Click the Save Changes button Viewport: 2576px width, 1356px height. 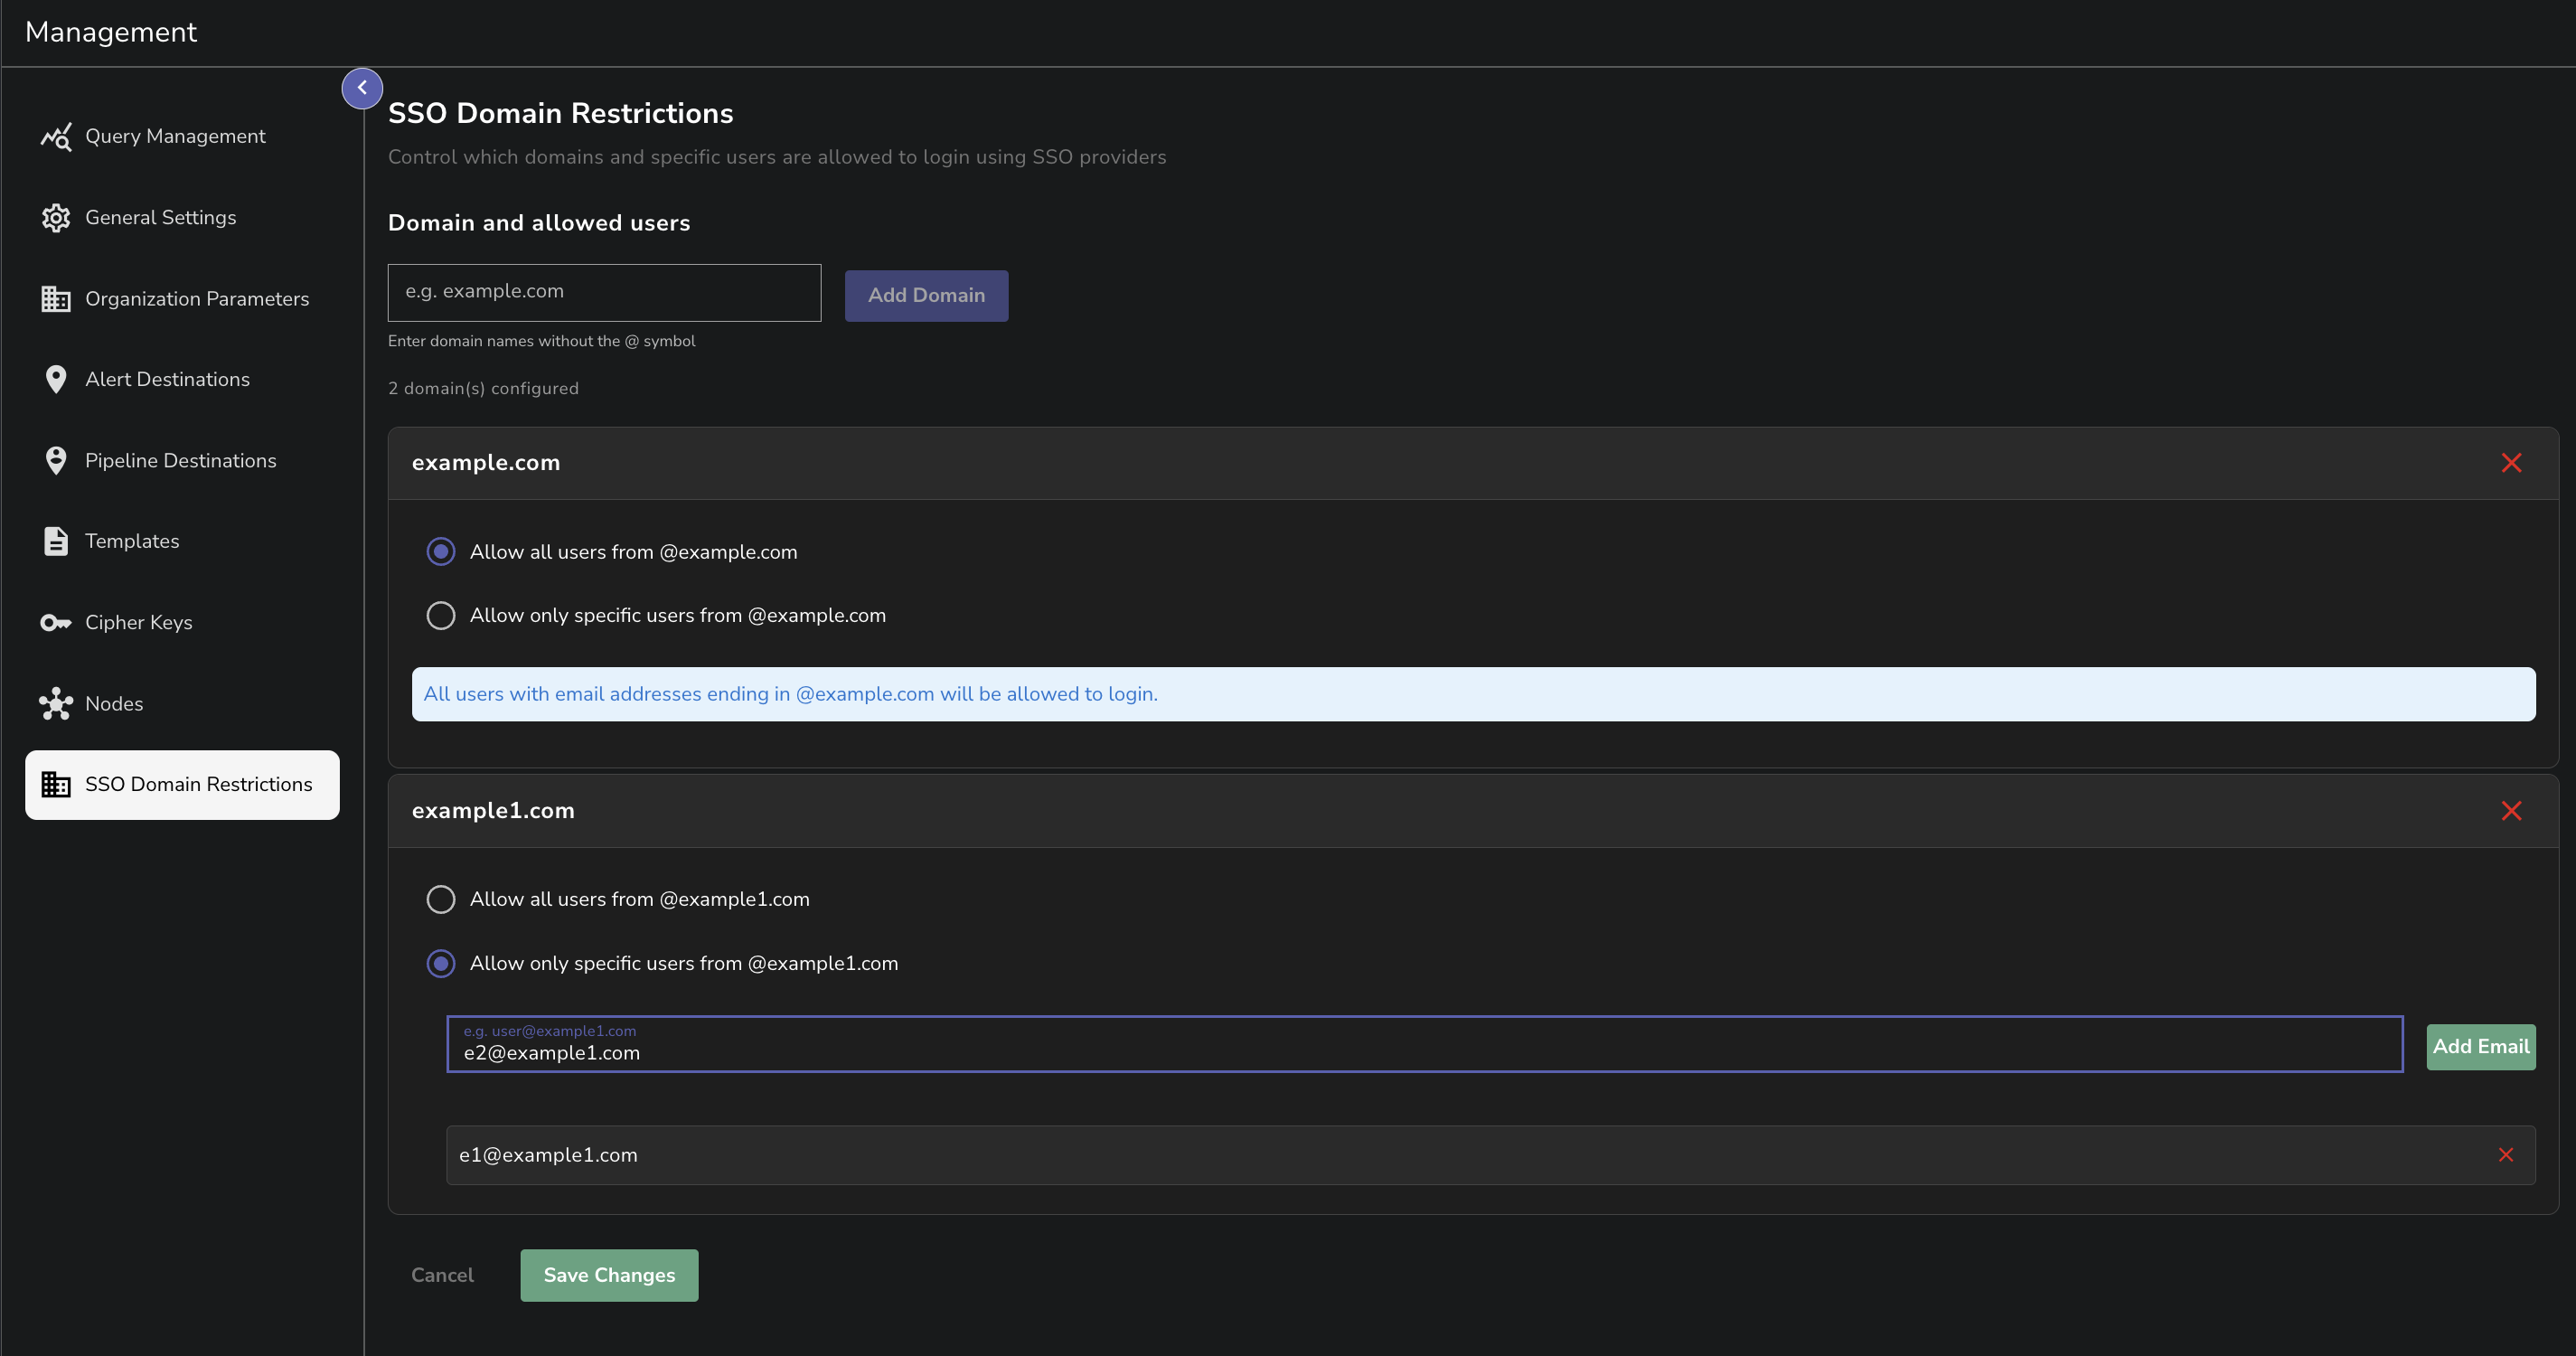[609, 1275]
